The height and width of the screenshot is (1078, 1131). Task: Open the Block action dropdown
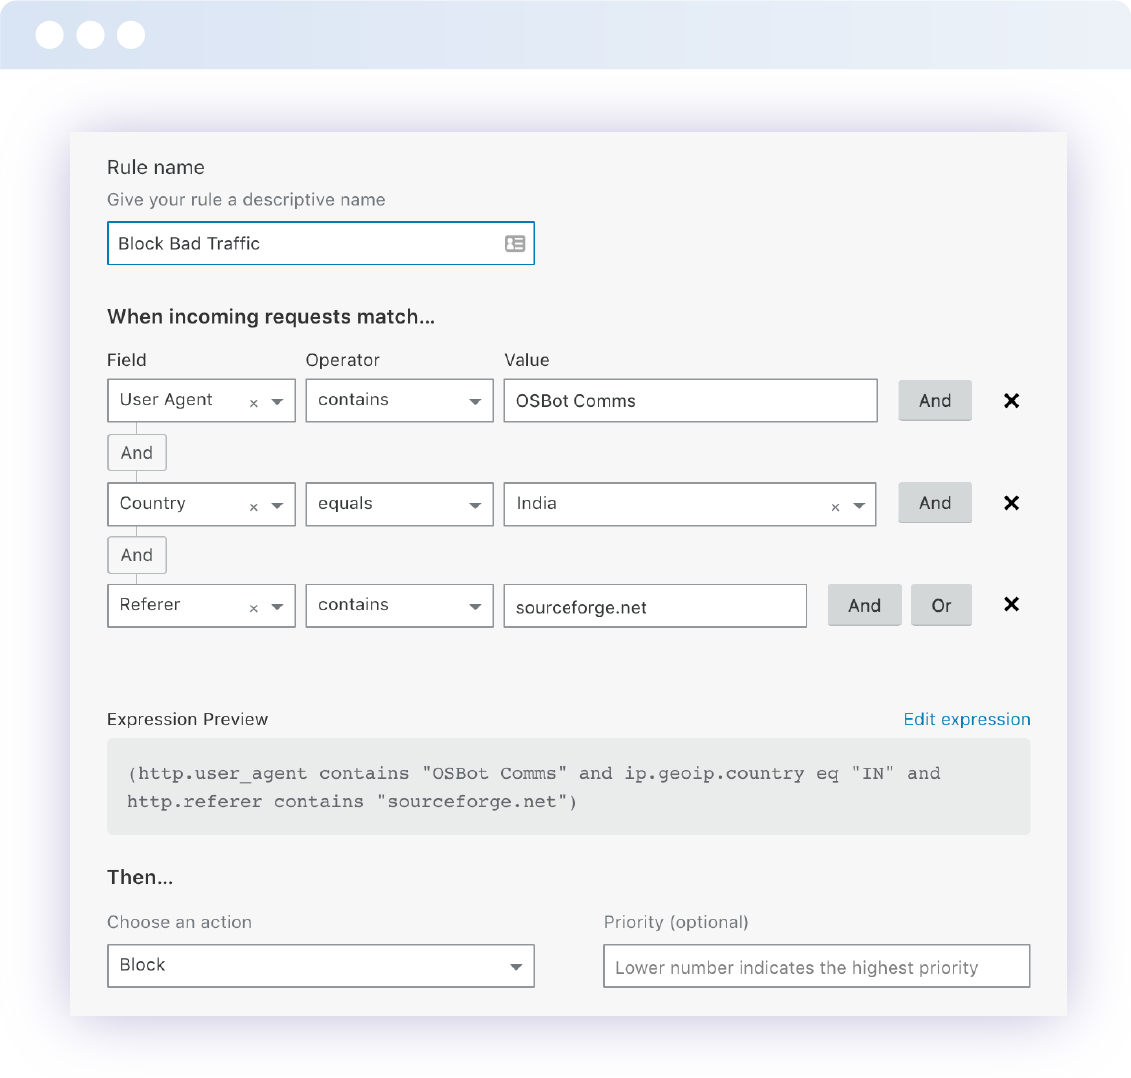[x=515, y=967]
